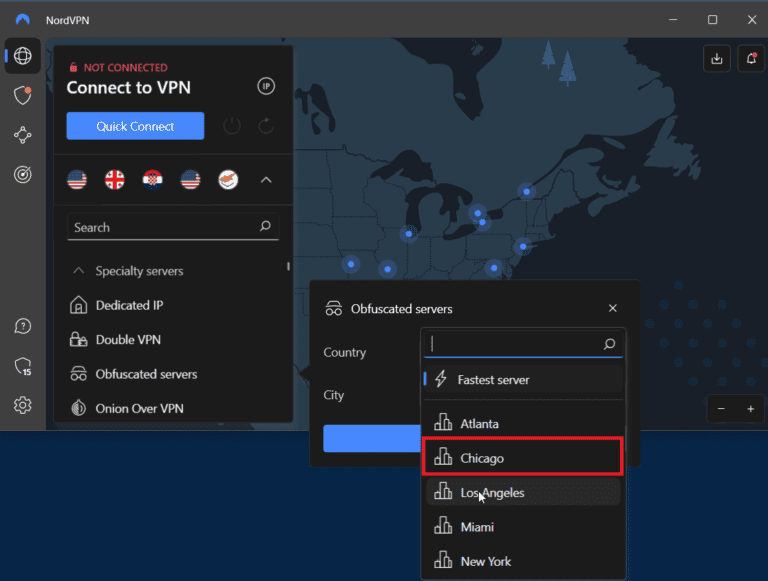
Task: Open the globe VPN map sidebar icon
Action: 23,56
